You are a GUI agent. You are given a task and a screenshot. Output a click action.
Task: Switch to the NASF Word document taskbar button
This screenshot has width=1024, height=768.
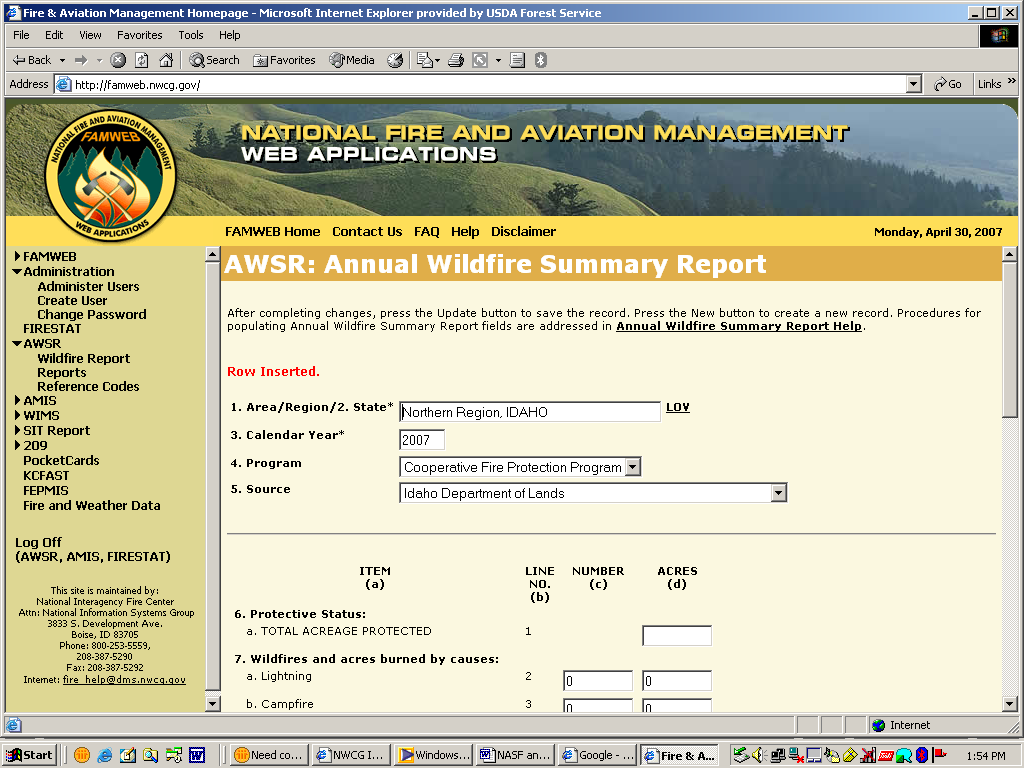[x=515, y=755]
